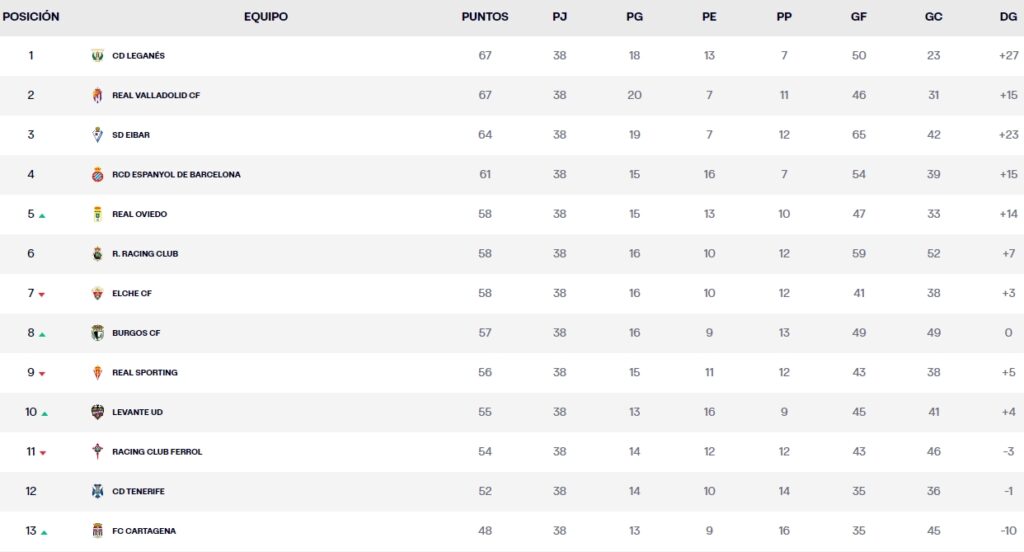Image resolution: width=1024 pixels, height=552 pixels.
Task: Open the Real Oviedo crest icon
Action: pos(97,214)
